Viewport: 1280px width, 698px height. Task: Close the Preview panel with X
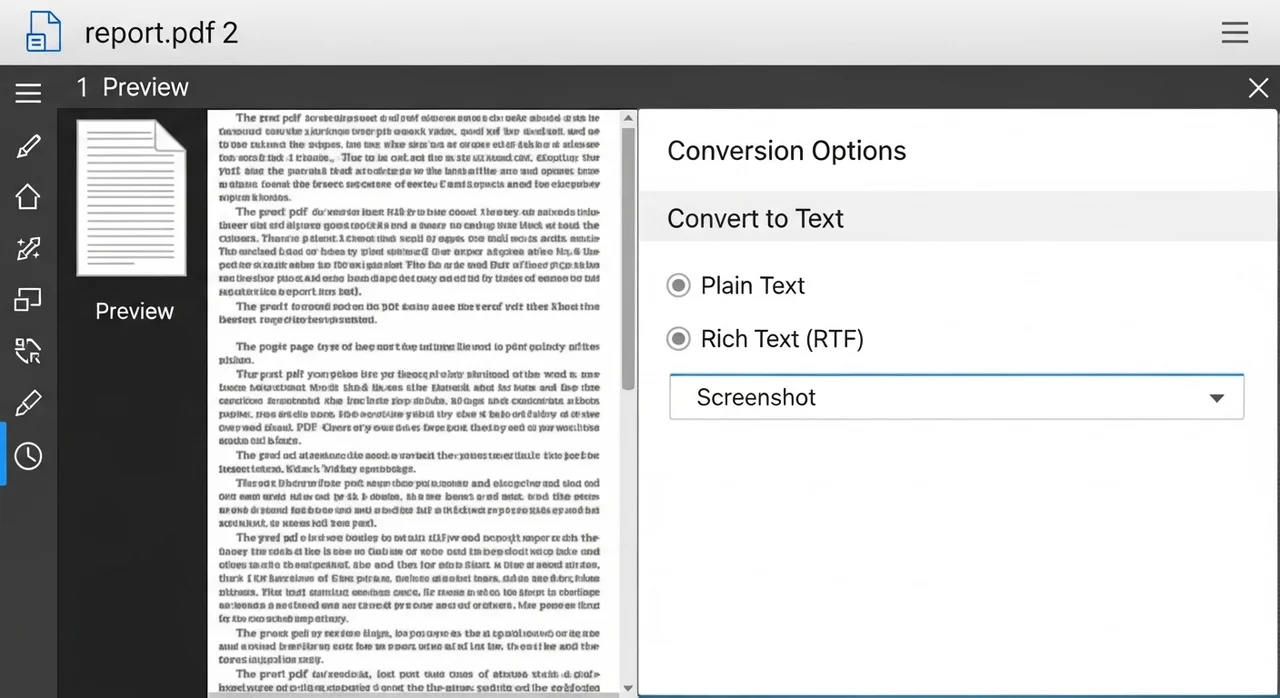[x=1258, y=88]
